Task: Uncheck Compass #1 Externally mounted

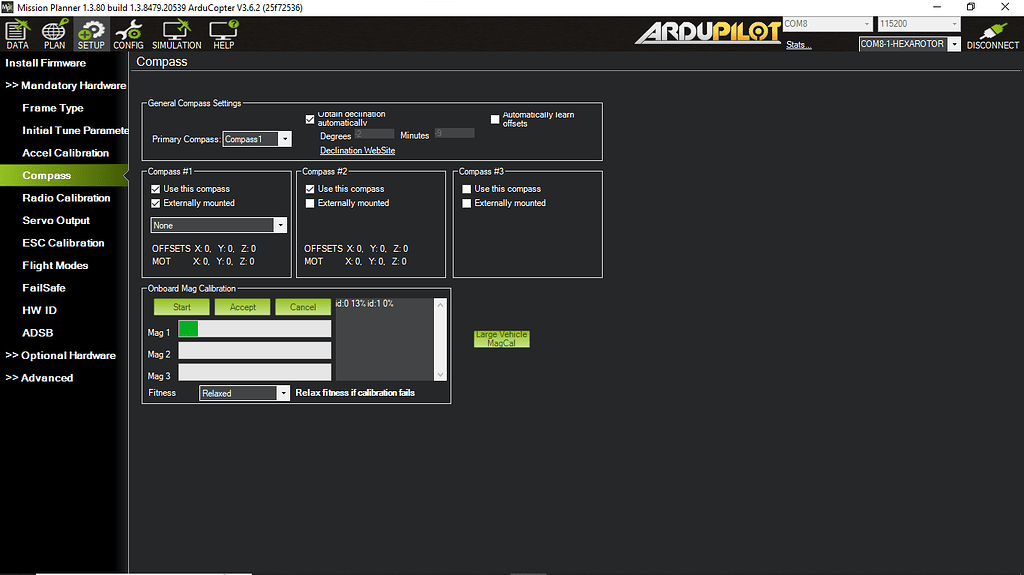Action: 156,203
